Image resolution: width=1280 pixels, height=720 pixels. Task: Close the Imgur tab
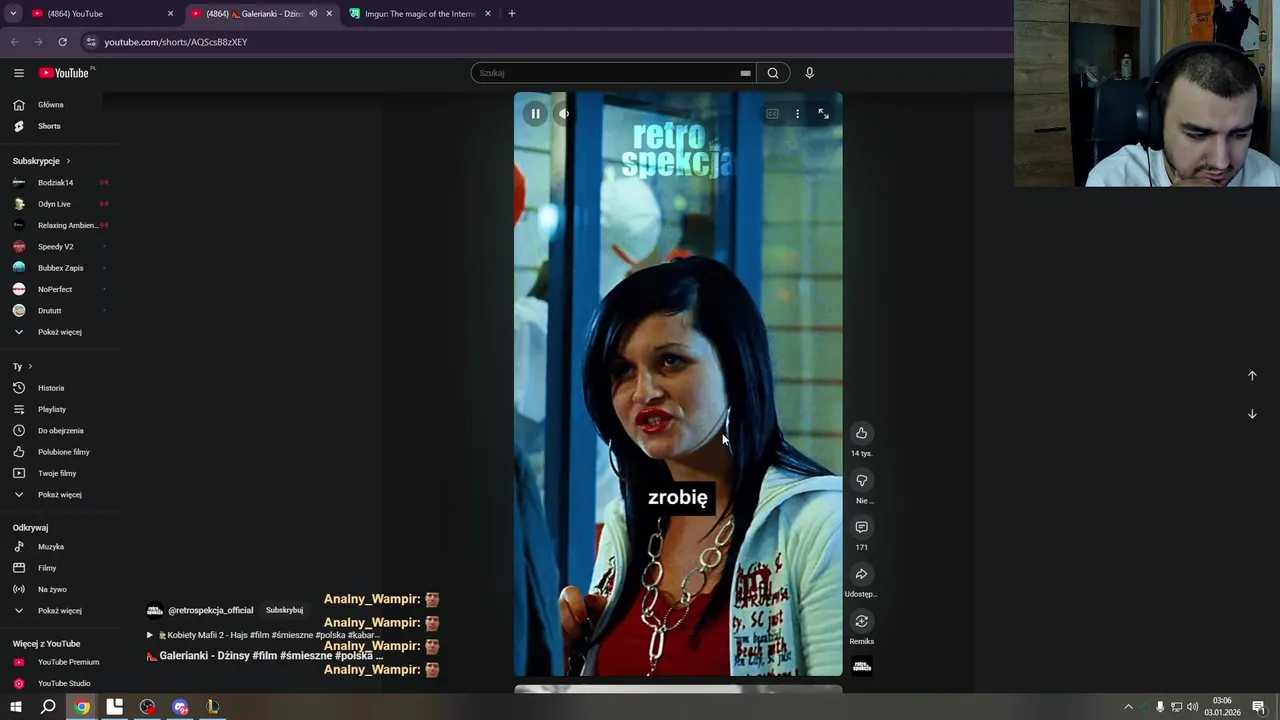coord(488,14)
